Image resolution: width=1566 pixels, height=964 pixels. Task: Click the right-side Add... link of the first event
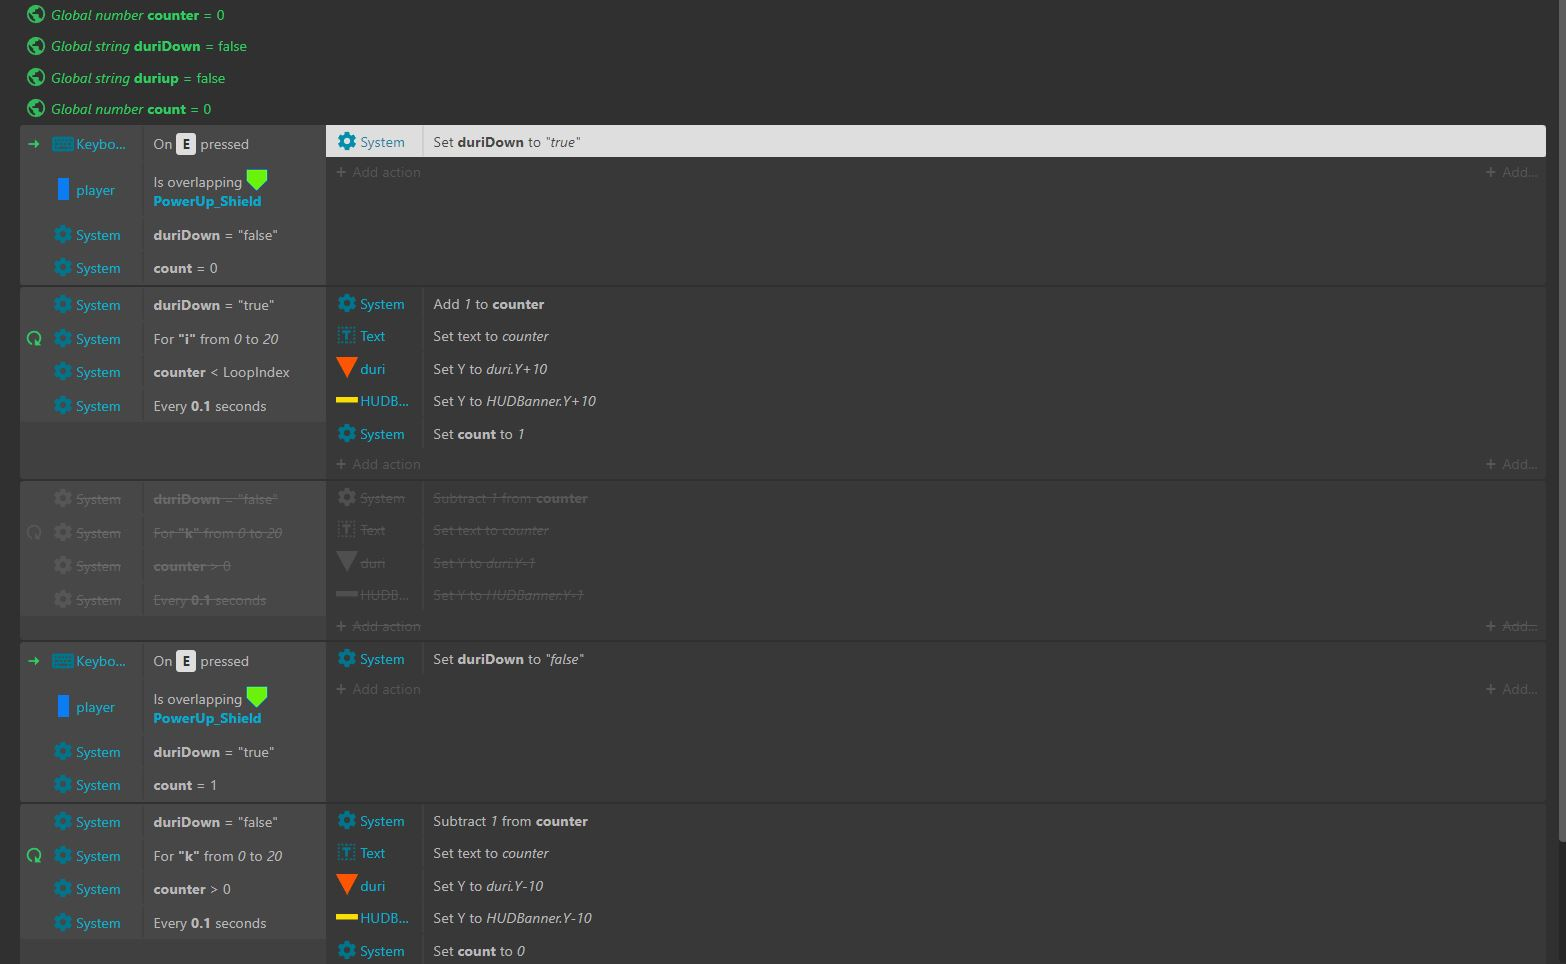[x=1512, y=172]
